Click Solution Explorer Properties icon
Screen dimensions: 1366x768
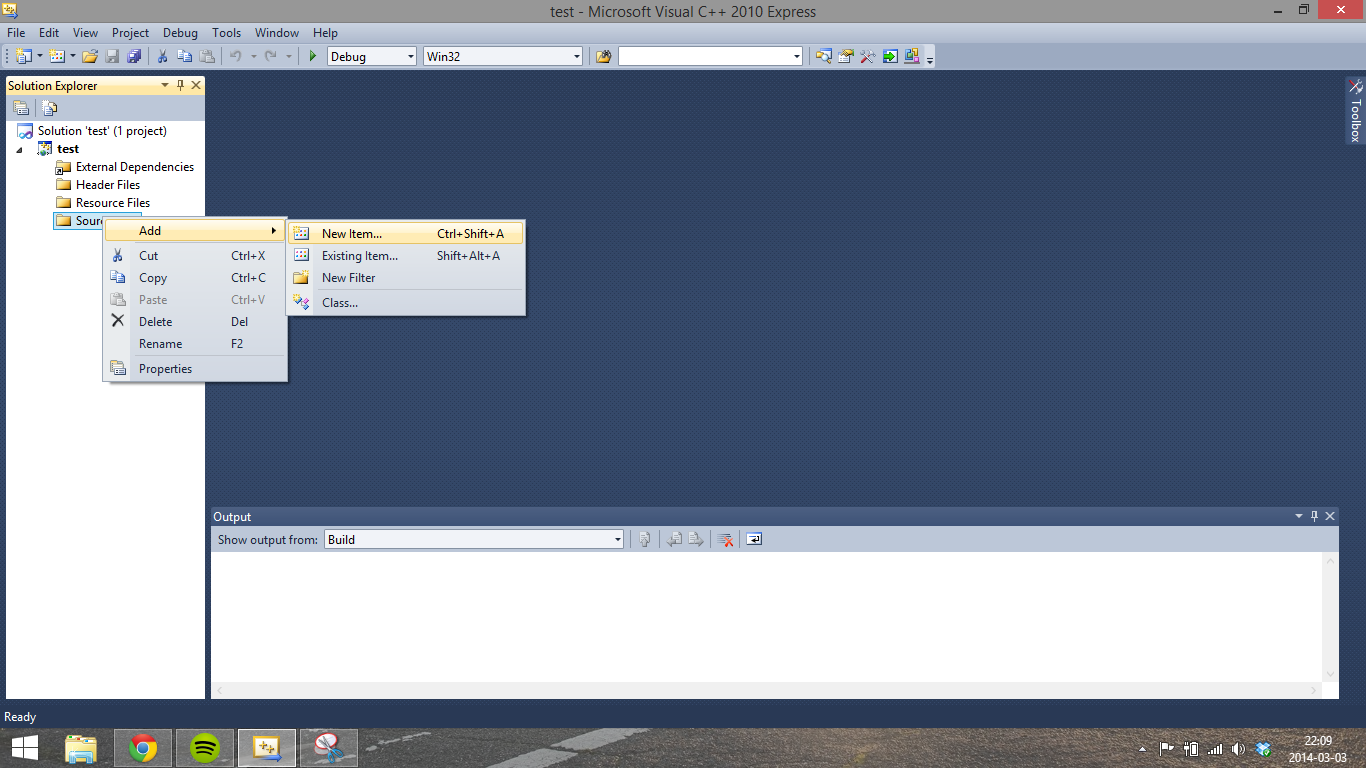tap(21, 108)
